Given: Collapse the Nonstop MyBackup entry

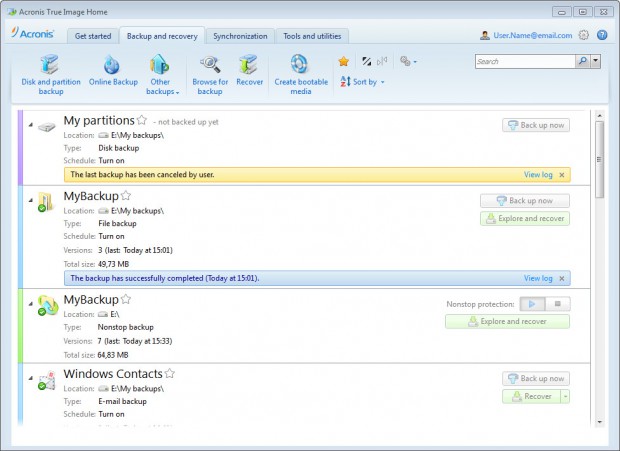Looking at the screenshot, I should pyautogui.click(x=31, y=304).
